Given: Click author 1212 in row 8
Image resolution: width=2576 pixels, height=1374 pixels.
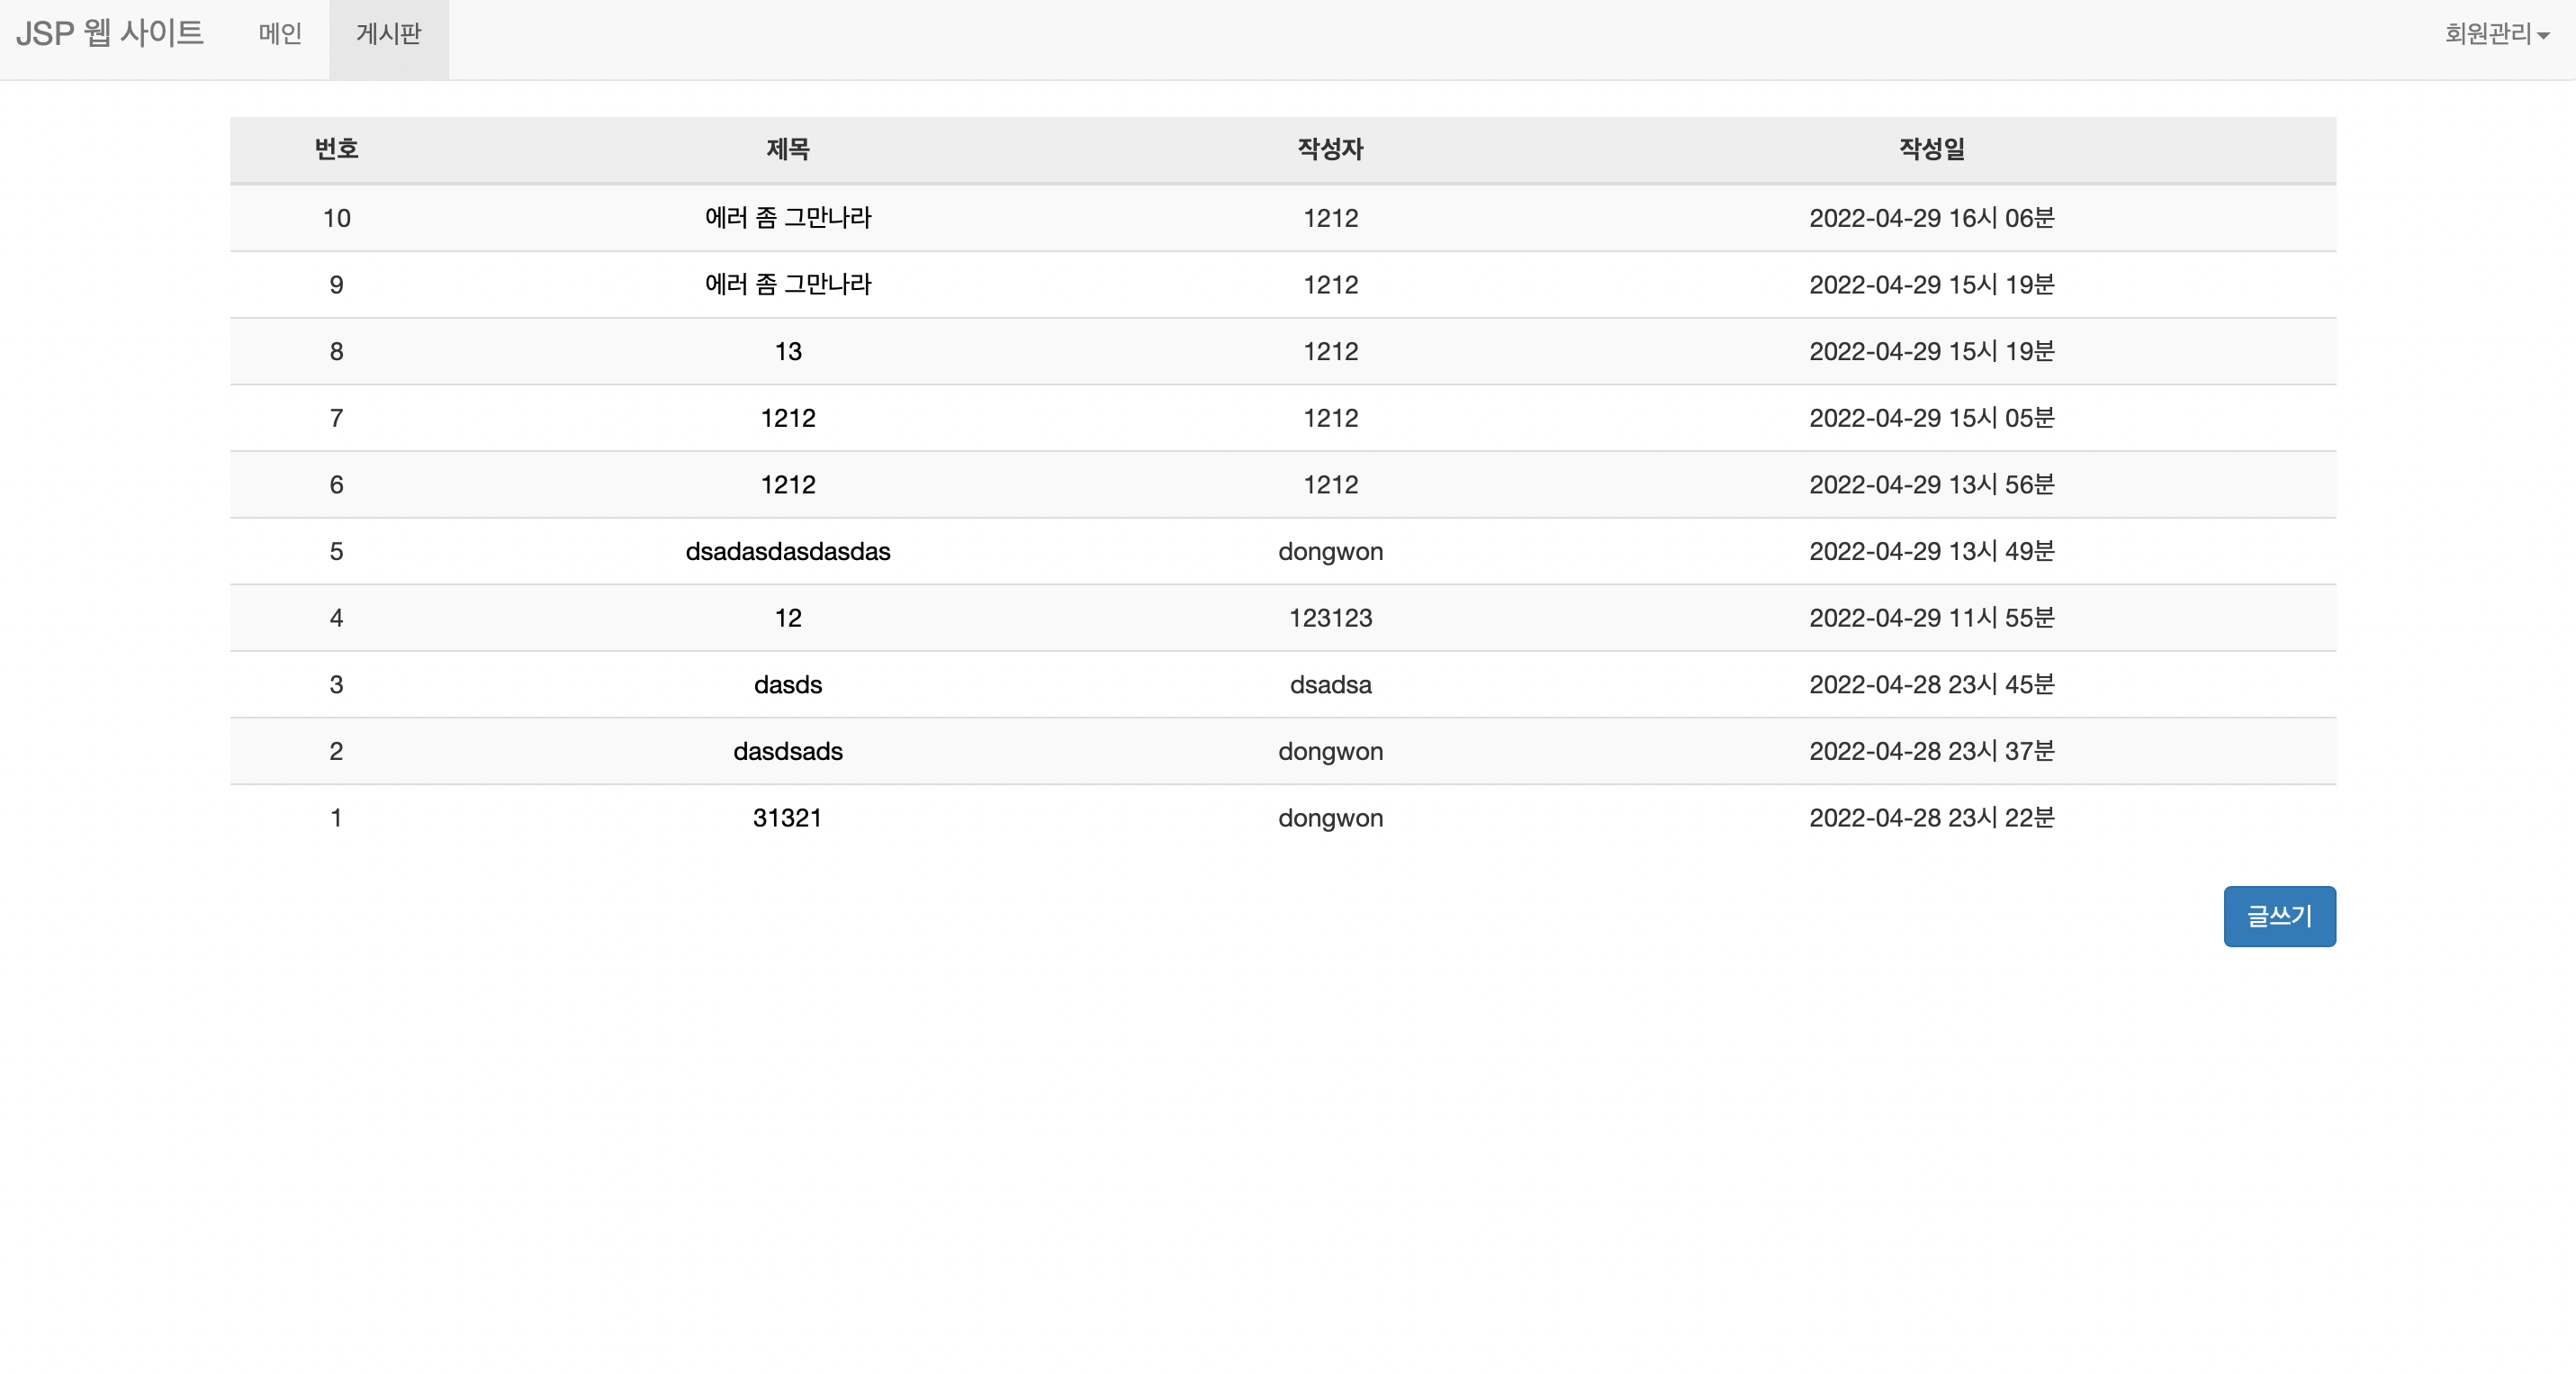Looking at the screenshot, I should (x=1330, y=351).
